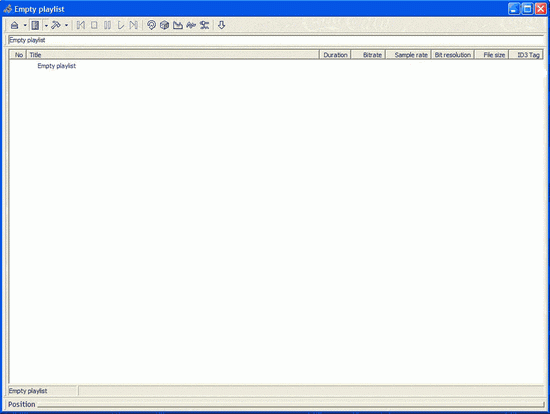This screenshot has height=414, width=550.
Task: Skip to previous track
Action: click(81, 25)
